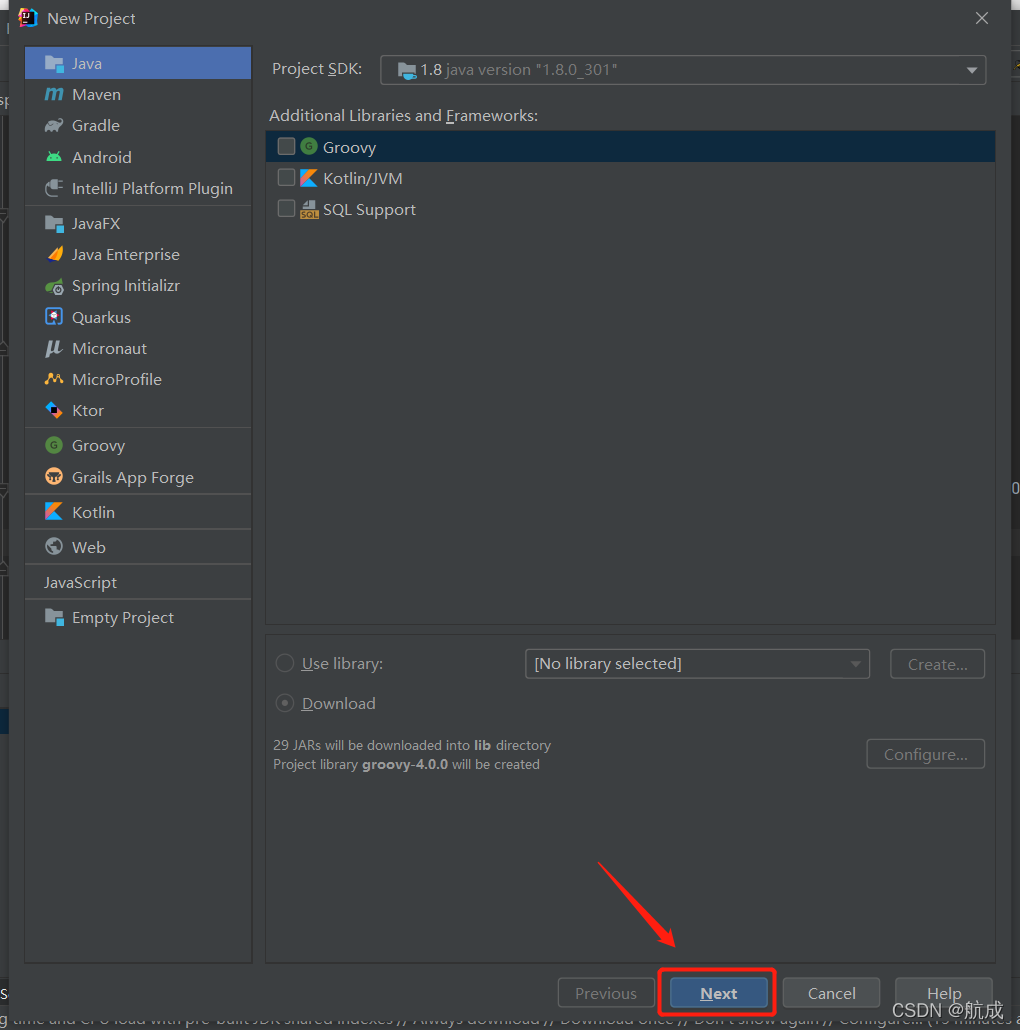Viewport: 1020px width, 1030px height.
Task: Click the Help button
Action: pos(943,993)
